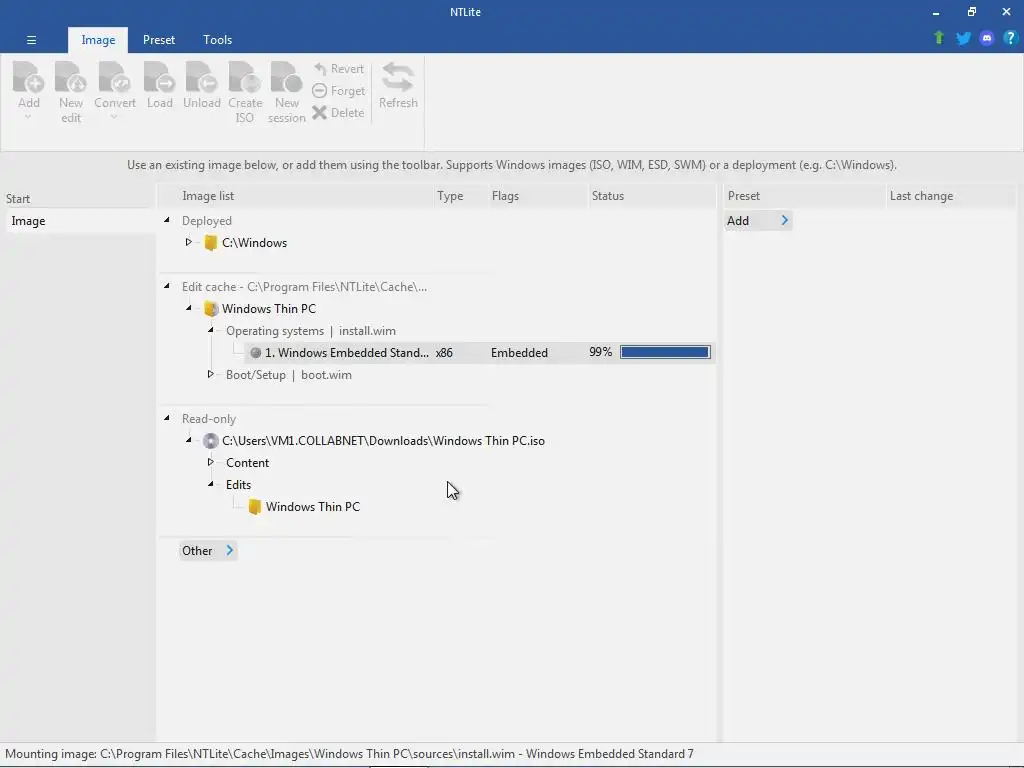Click the New edit toolbar icon

pyautogui.click(x=71, y=77)
